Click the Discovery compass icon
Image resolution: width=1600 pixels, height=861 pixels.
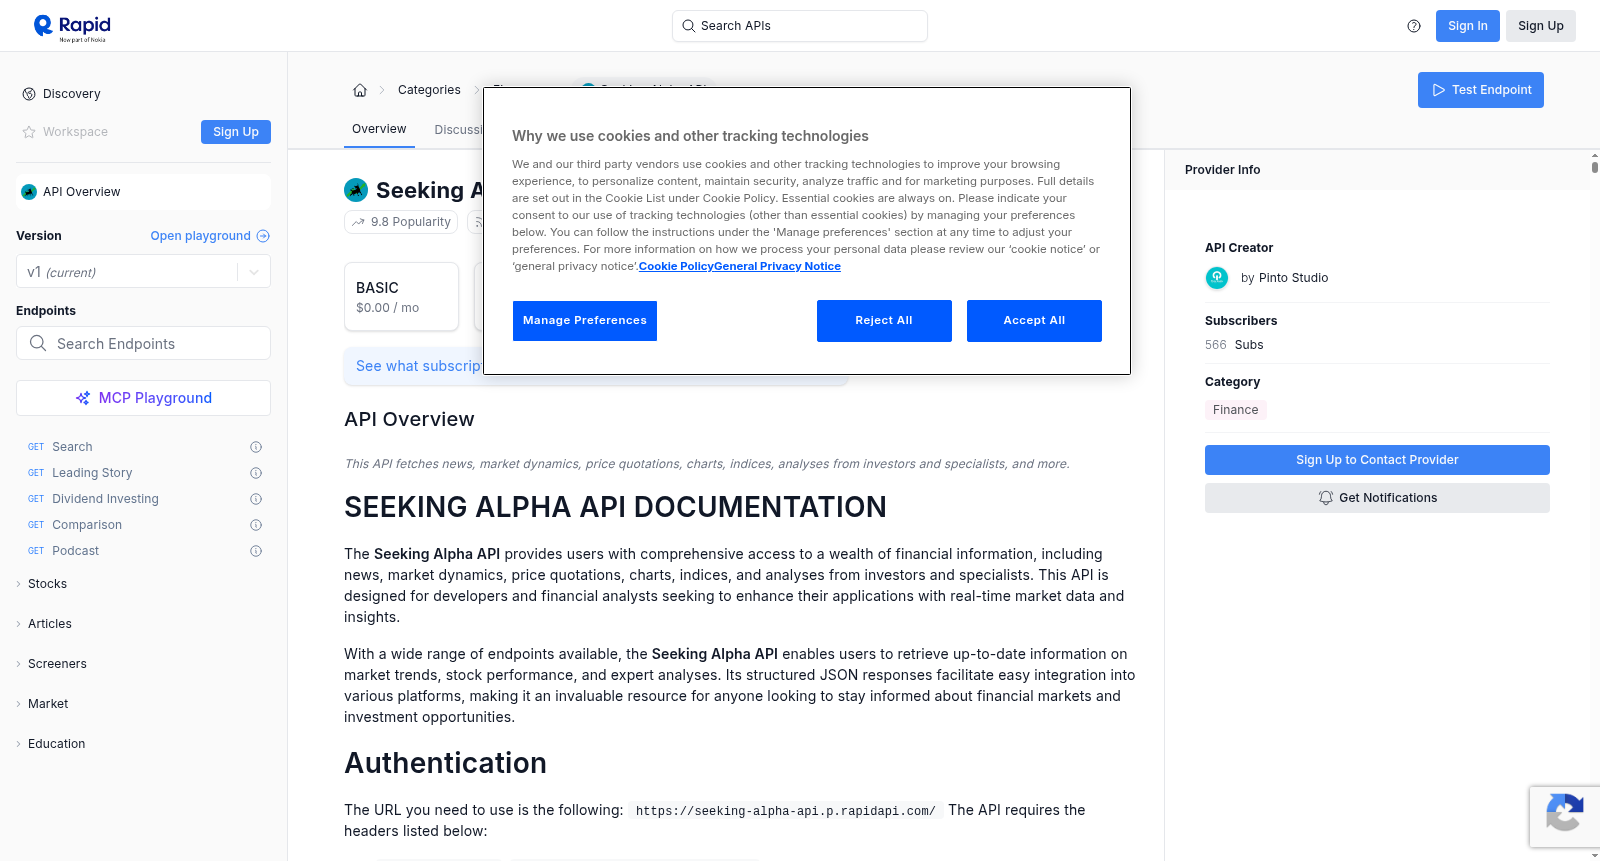(29, 94)
